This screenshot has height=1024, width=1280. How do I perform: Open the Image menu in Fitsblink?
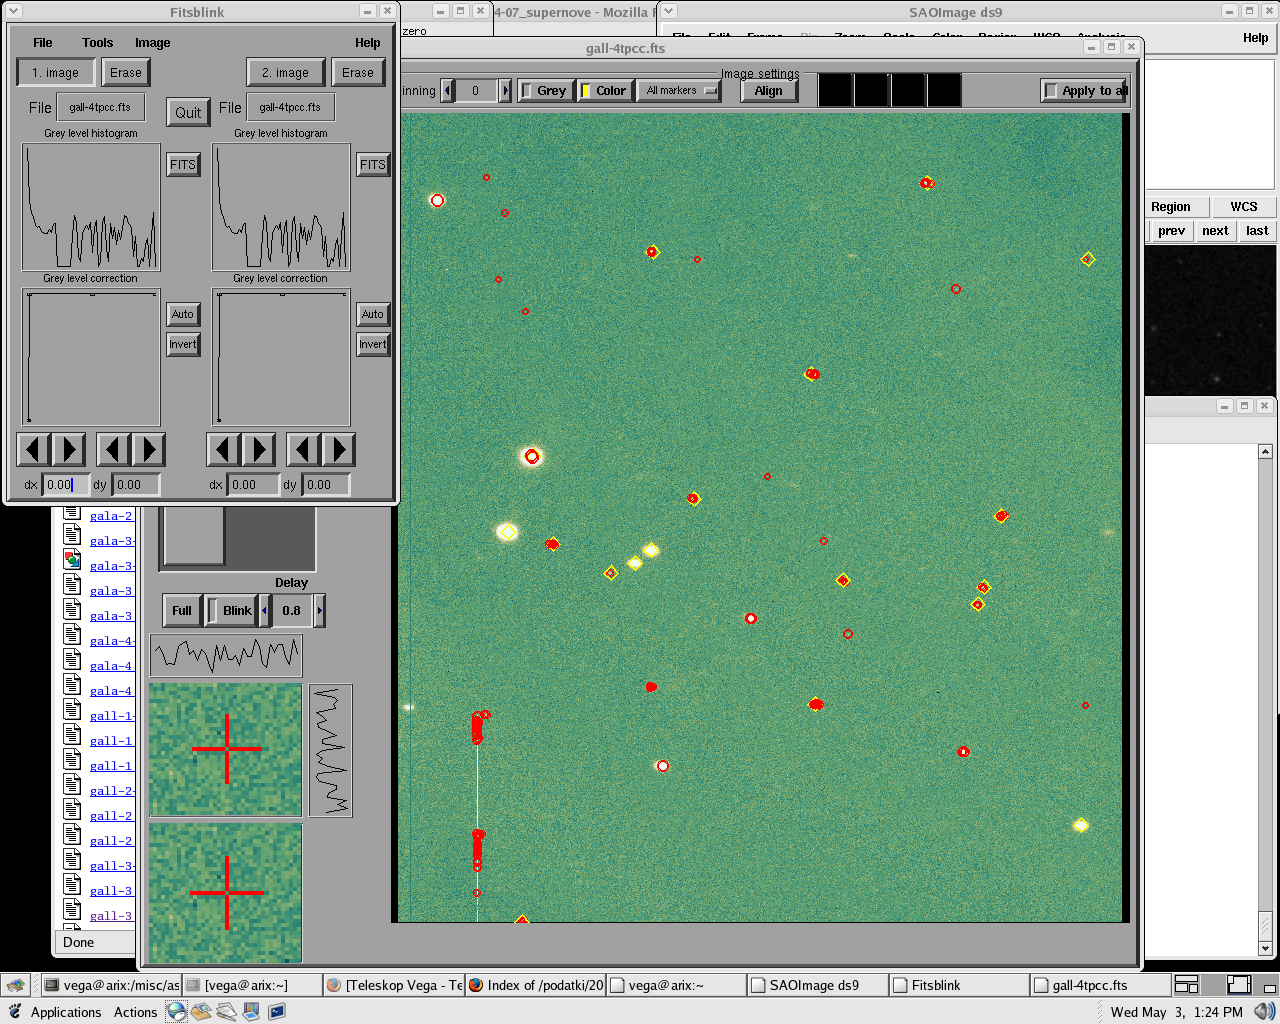point(152,43)
